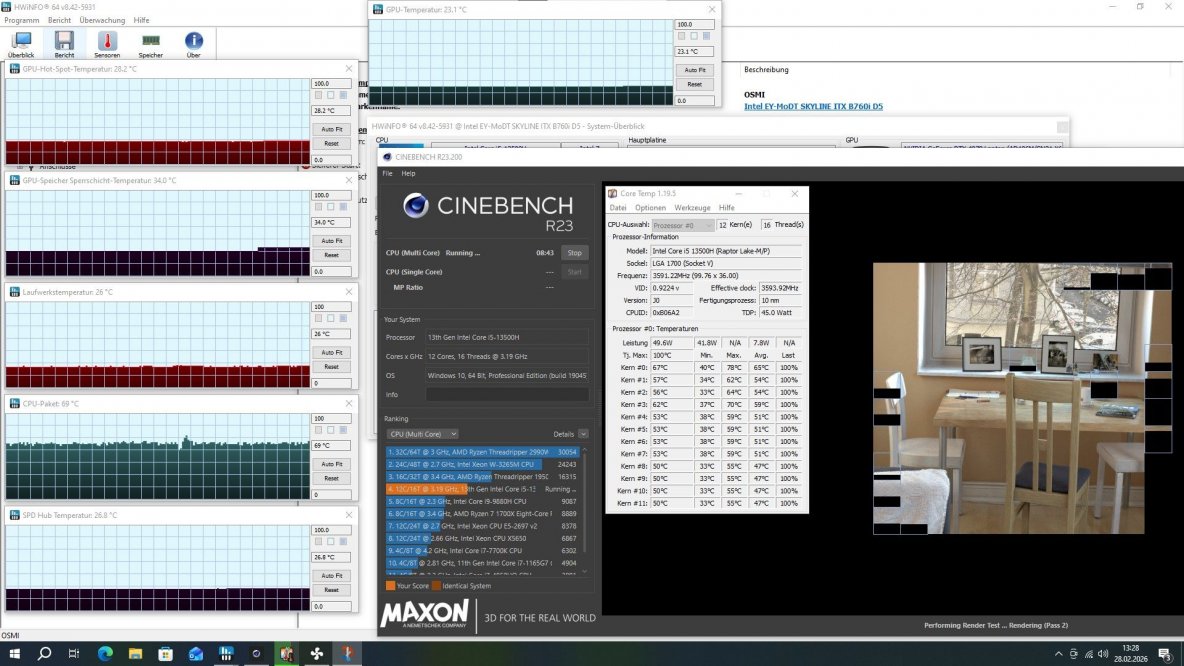
Task: Click HWiNFO icon in CPU-Paket graph title bar
Action: click(x=14, y=404)
